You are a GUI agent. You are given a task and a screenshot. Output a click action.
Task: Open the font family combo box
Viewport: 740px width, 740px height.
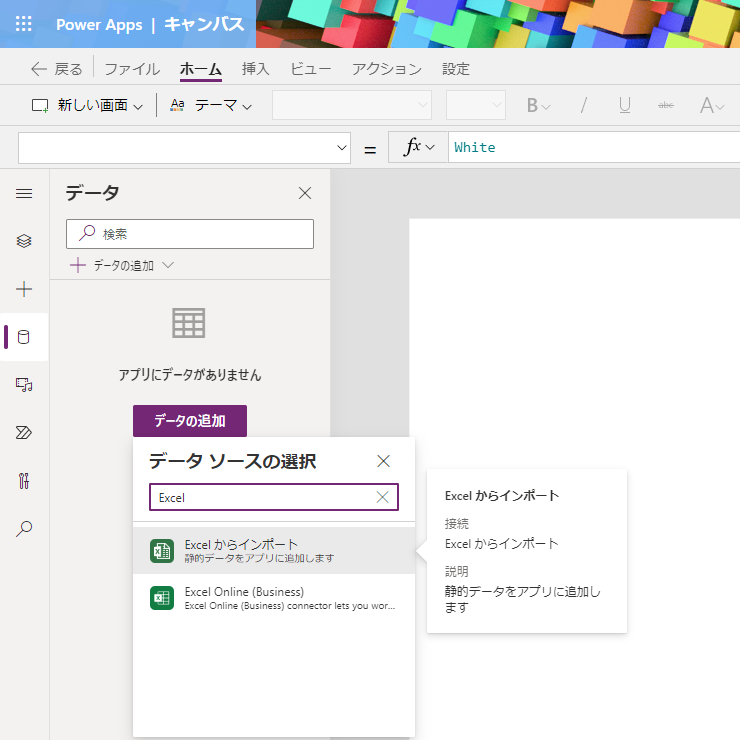[352, 105]
